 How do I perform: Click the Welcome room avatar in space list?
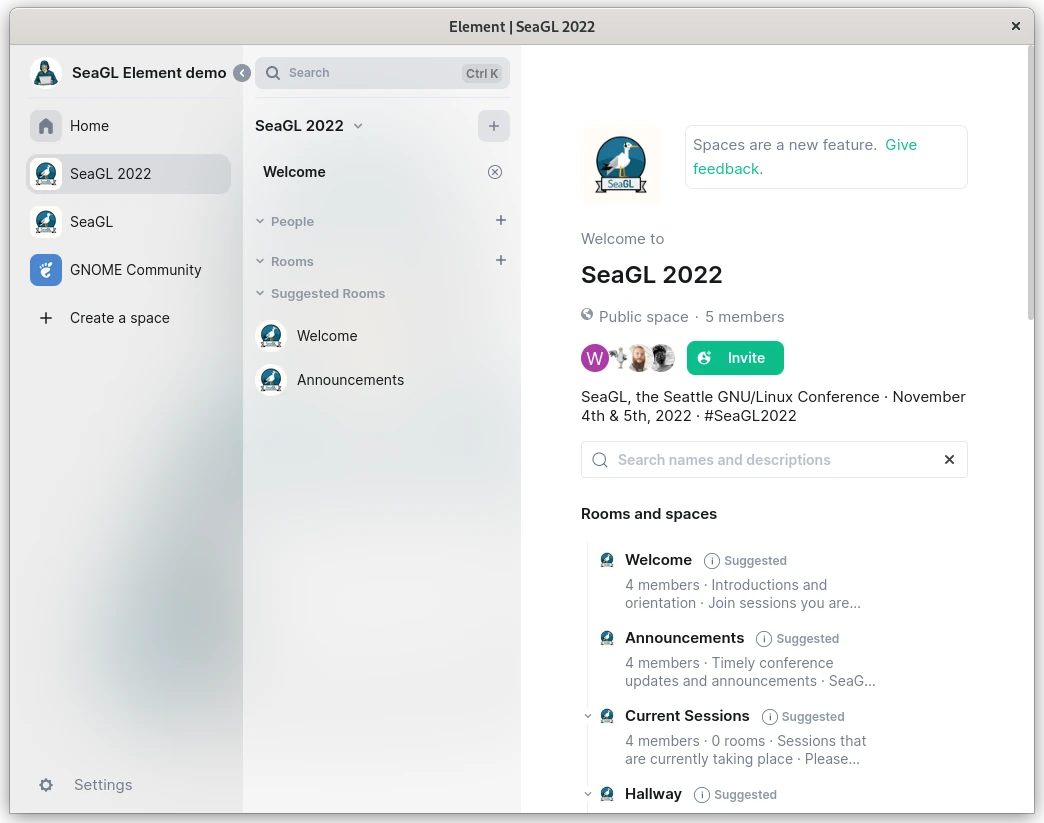pos(607,560)
